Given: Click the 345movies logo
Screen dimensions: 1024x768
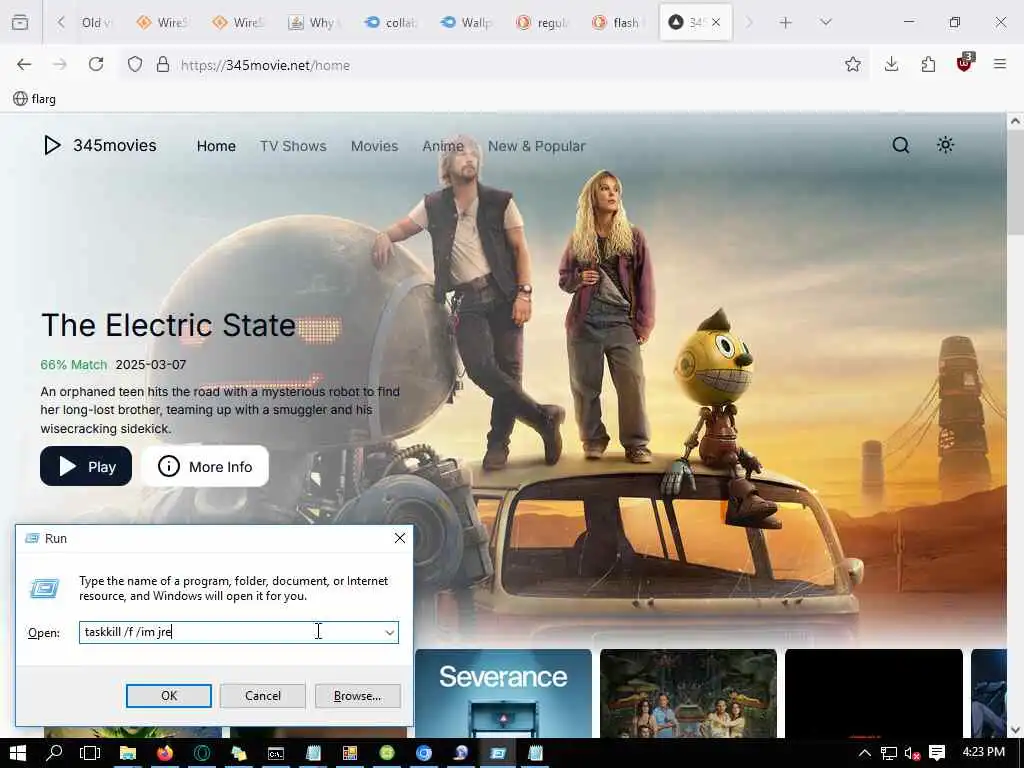Looking at the screenshot, I should tap(99, 145).
